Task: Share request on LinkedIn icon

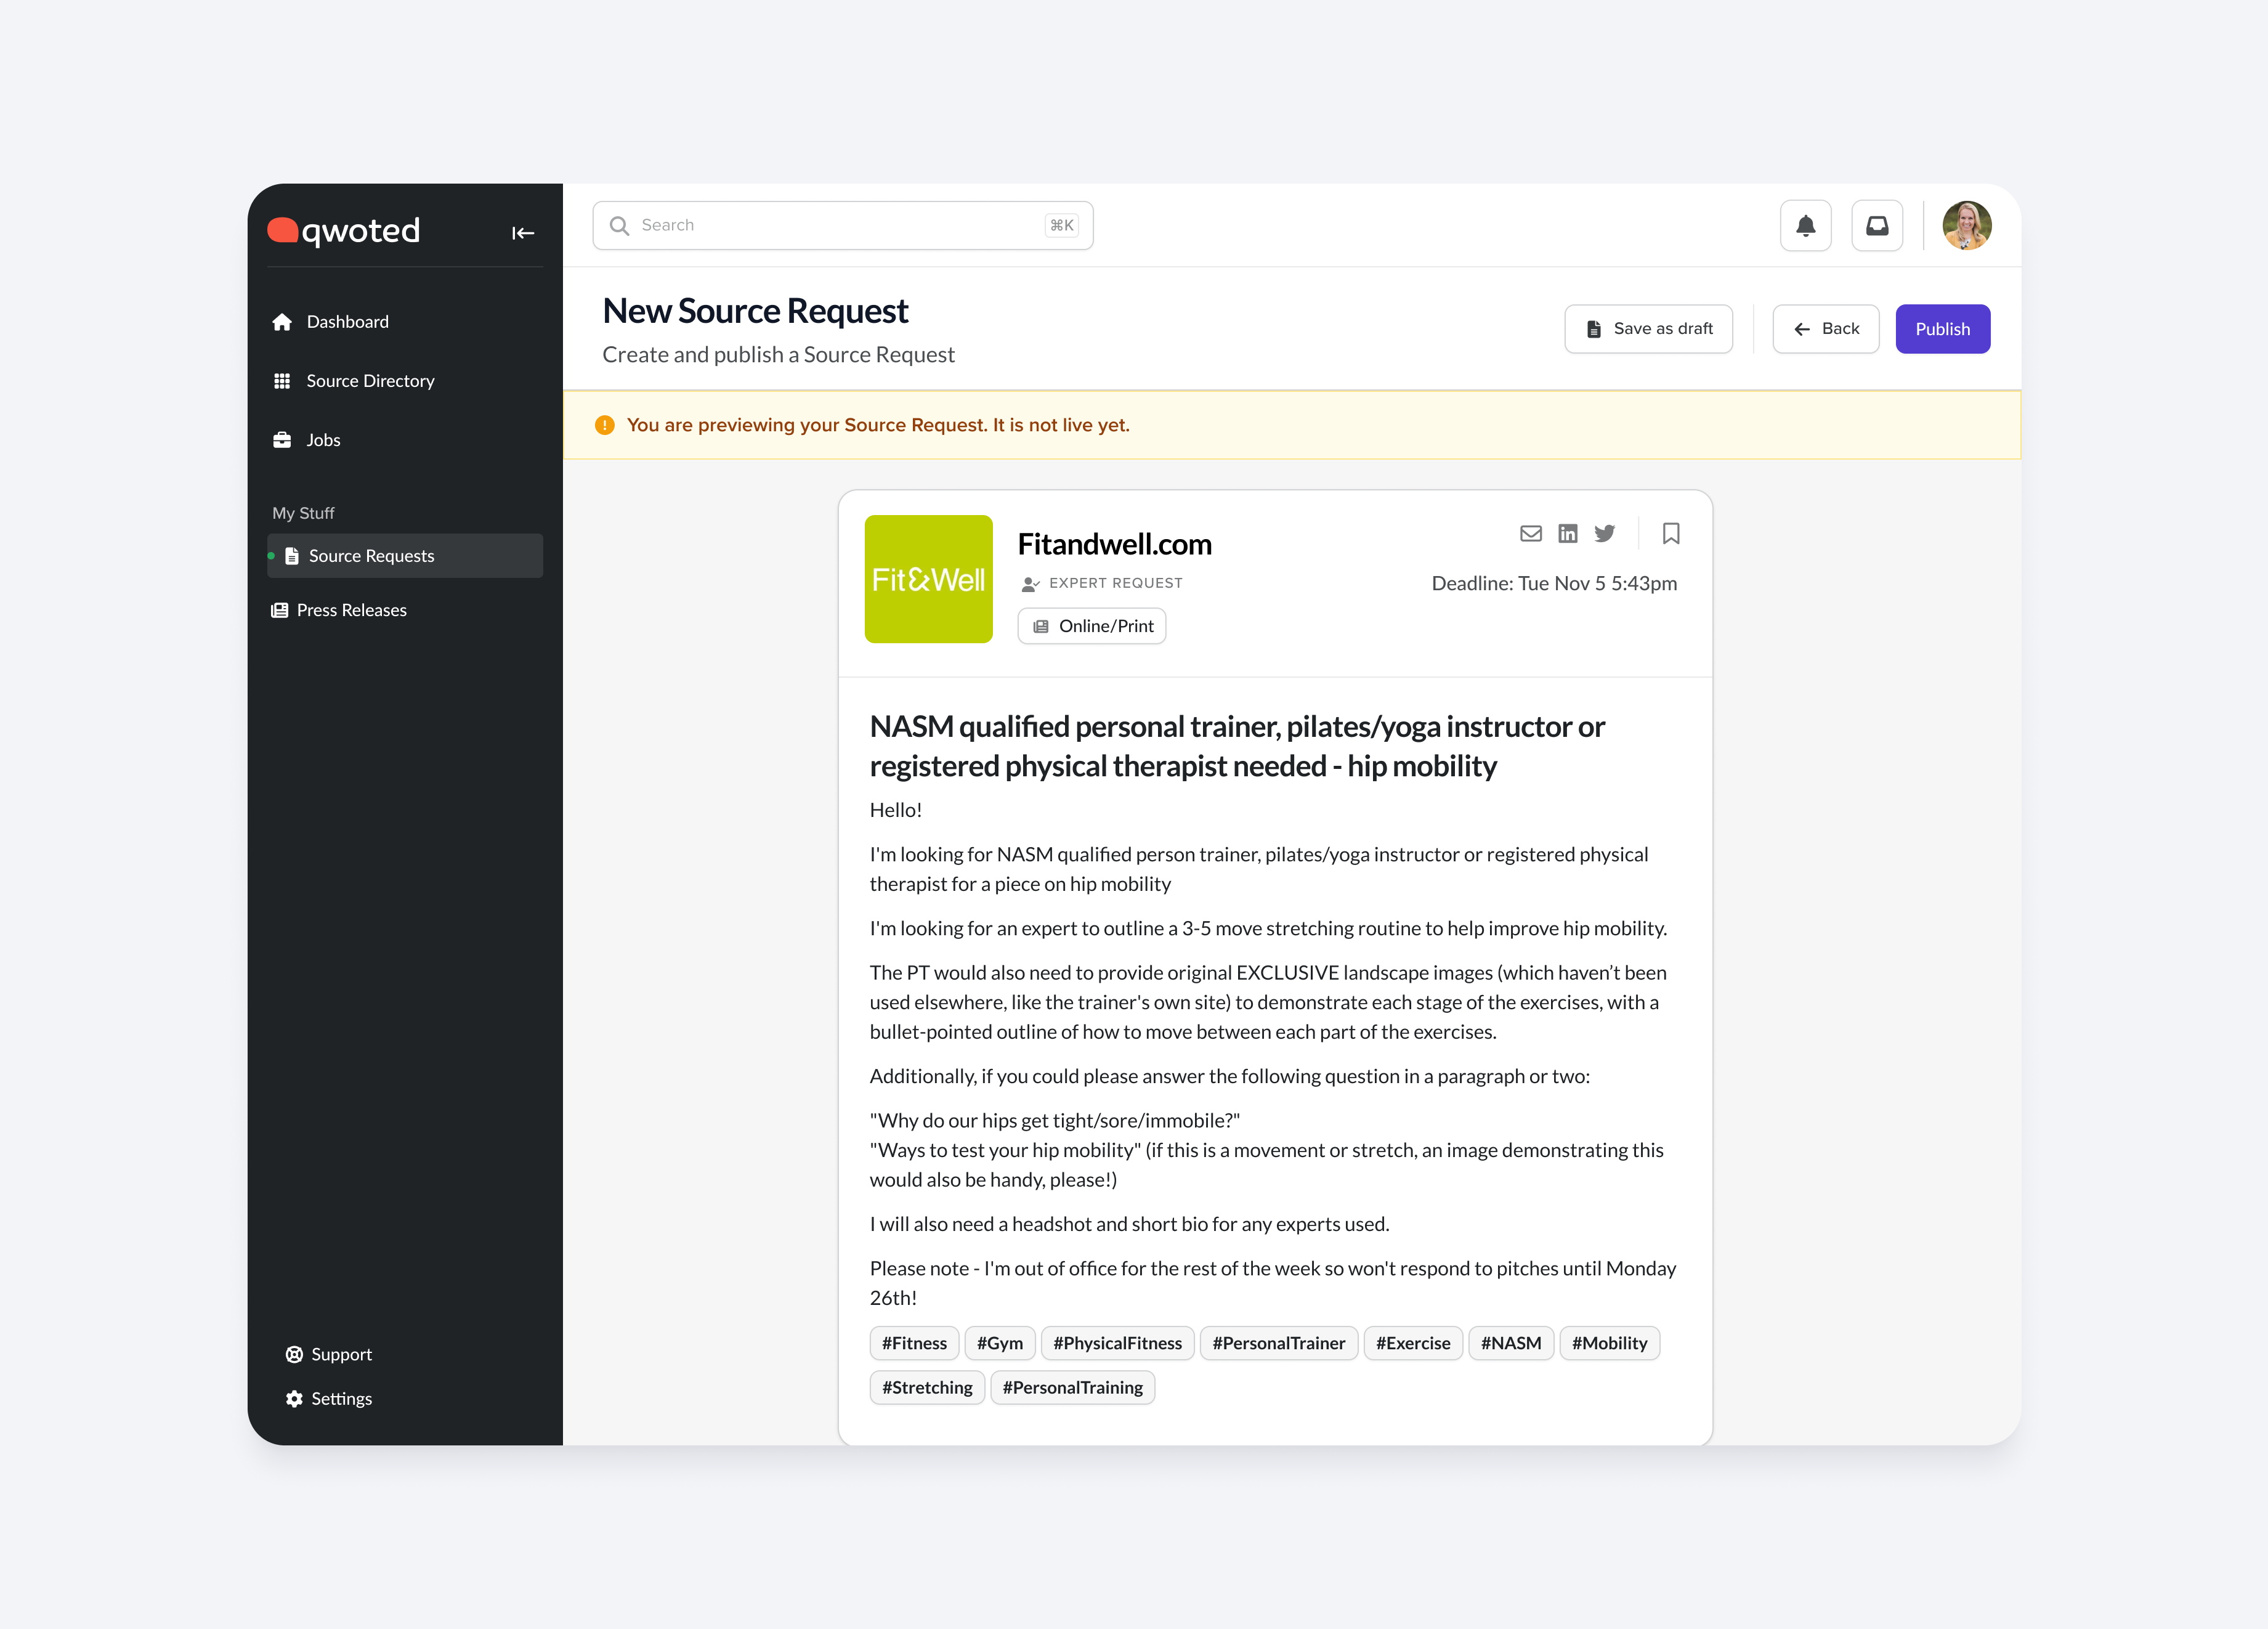Action: (1567, 534)
